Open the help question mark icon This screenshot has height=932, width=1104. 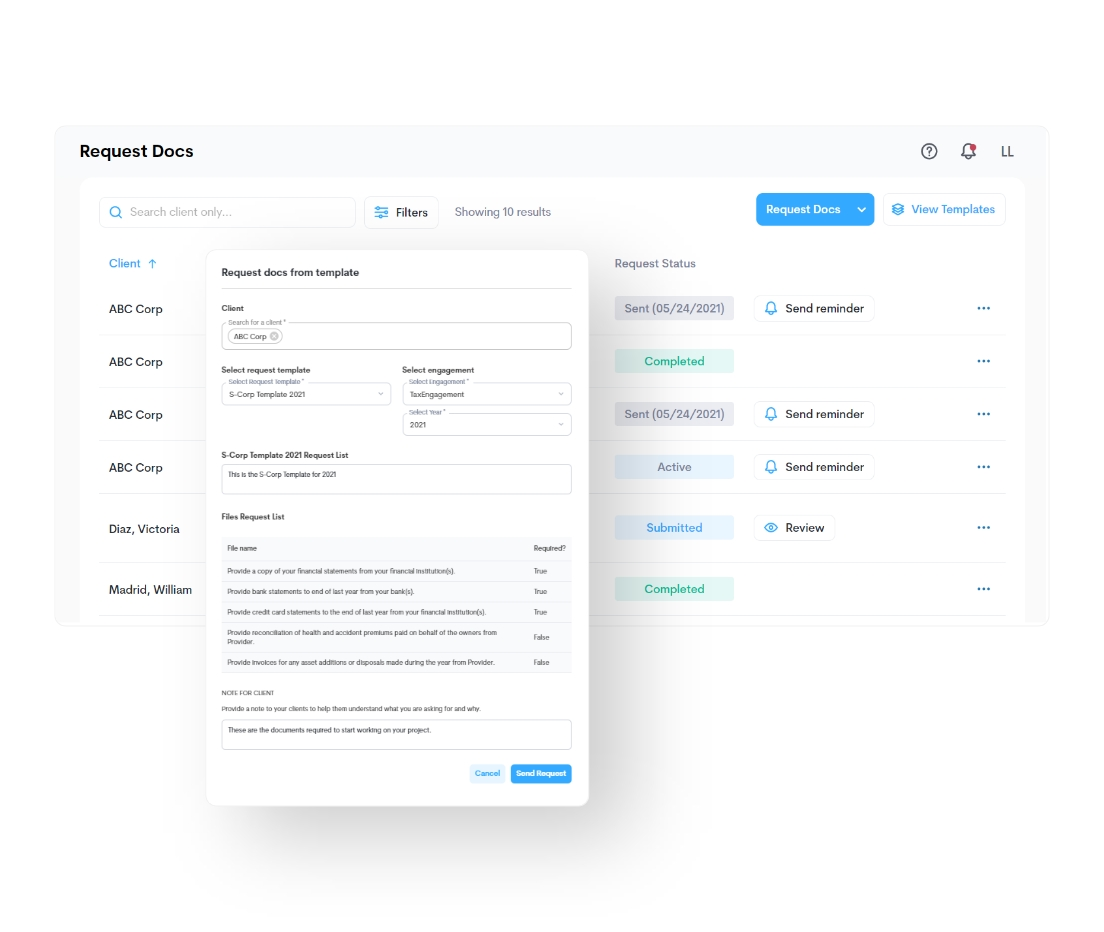pos(929,151)
